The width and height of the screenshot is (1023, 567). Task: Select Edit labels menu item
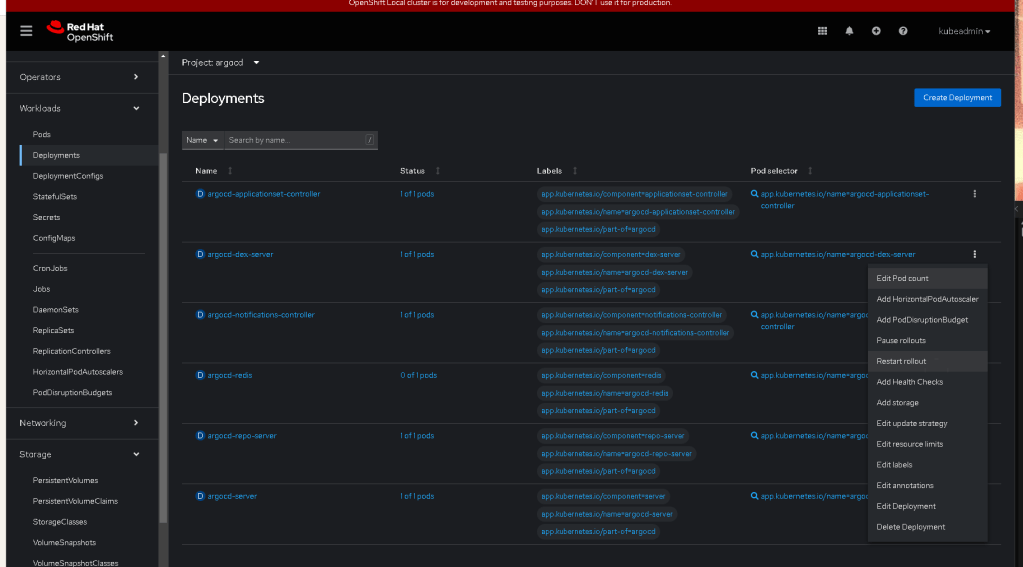point(927,465)
